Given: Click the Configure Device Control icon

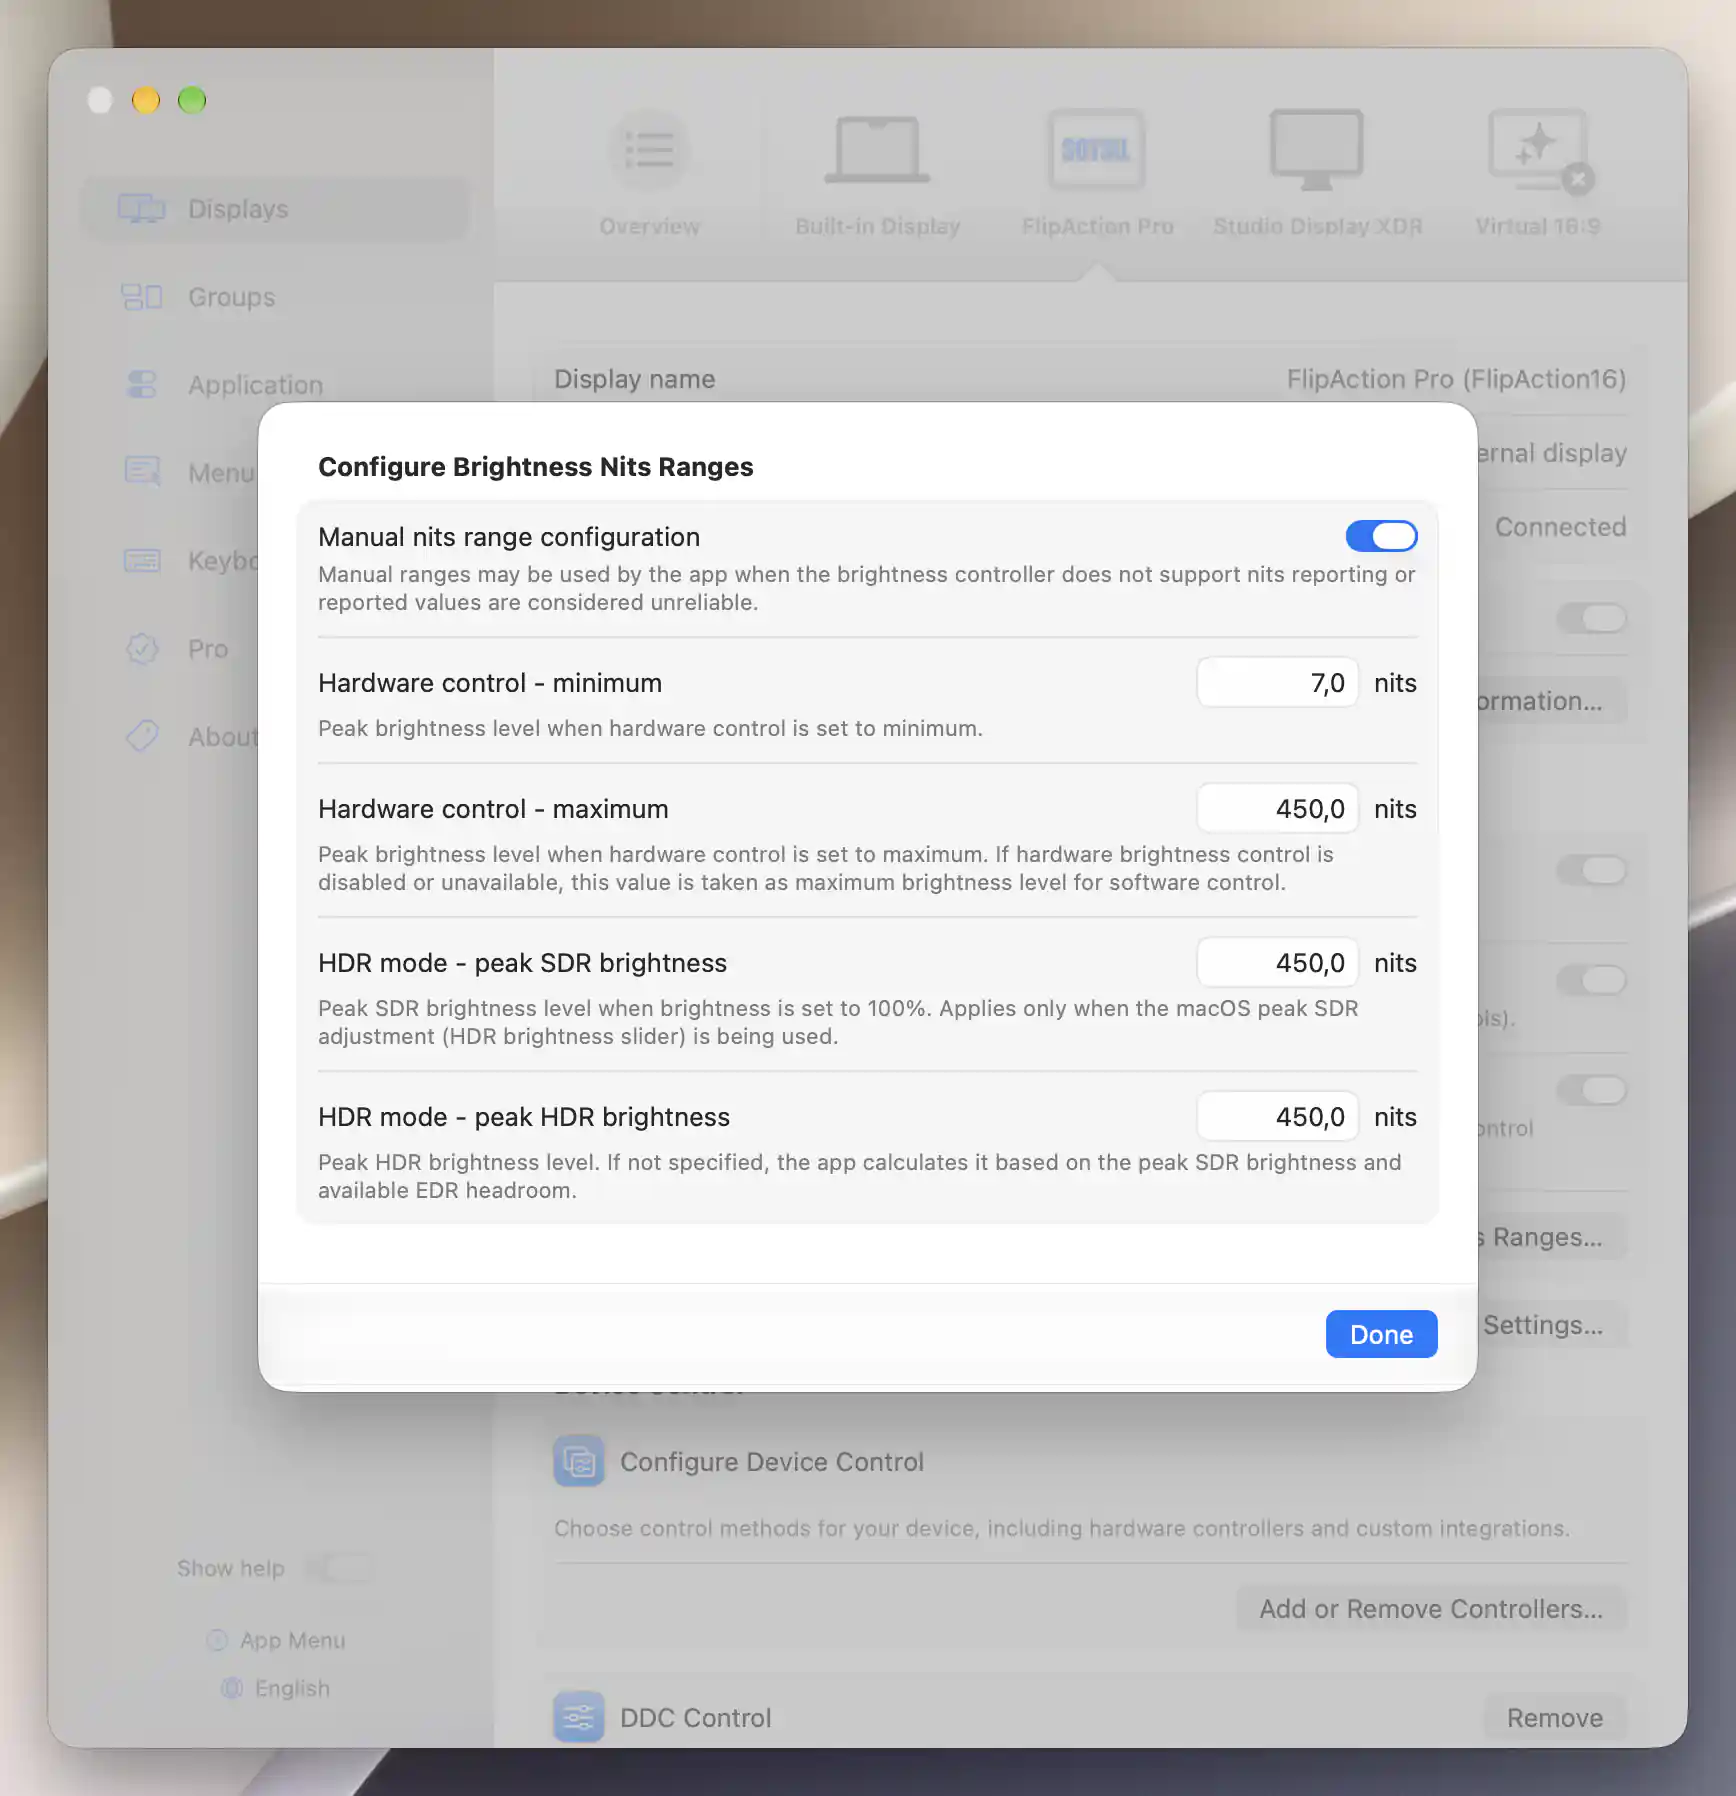Looking at the screenshot, I should pyautogui.click(x=579, y=1461).
